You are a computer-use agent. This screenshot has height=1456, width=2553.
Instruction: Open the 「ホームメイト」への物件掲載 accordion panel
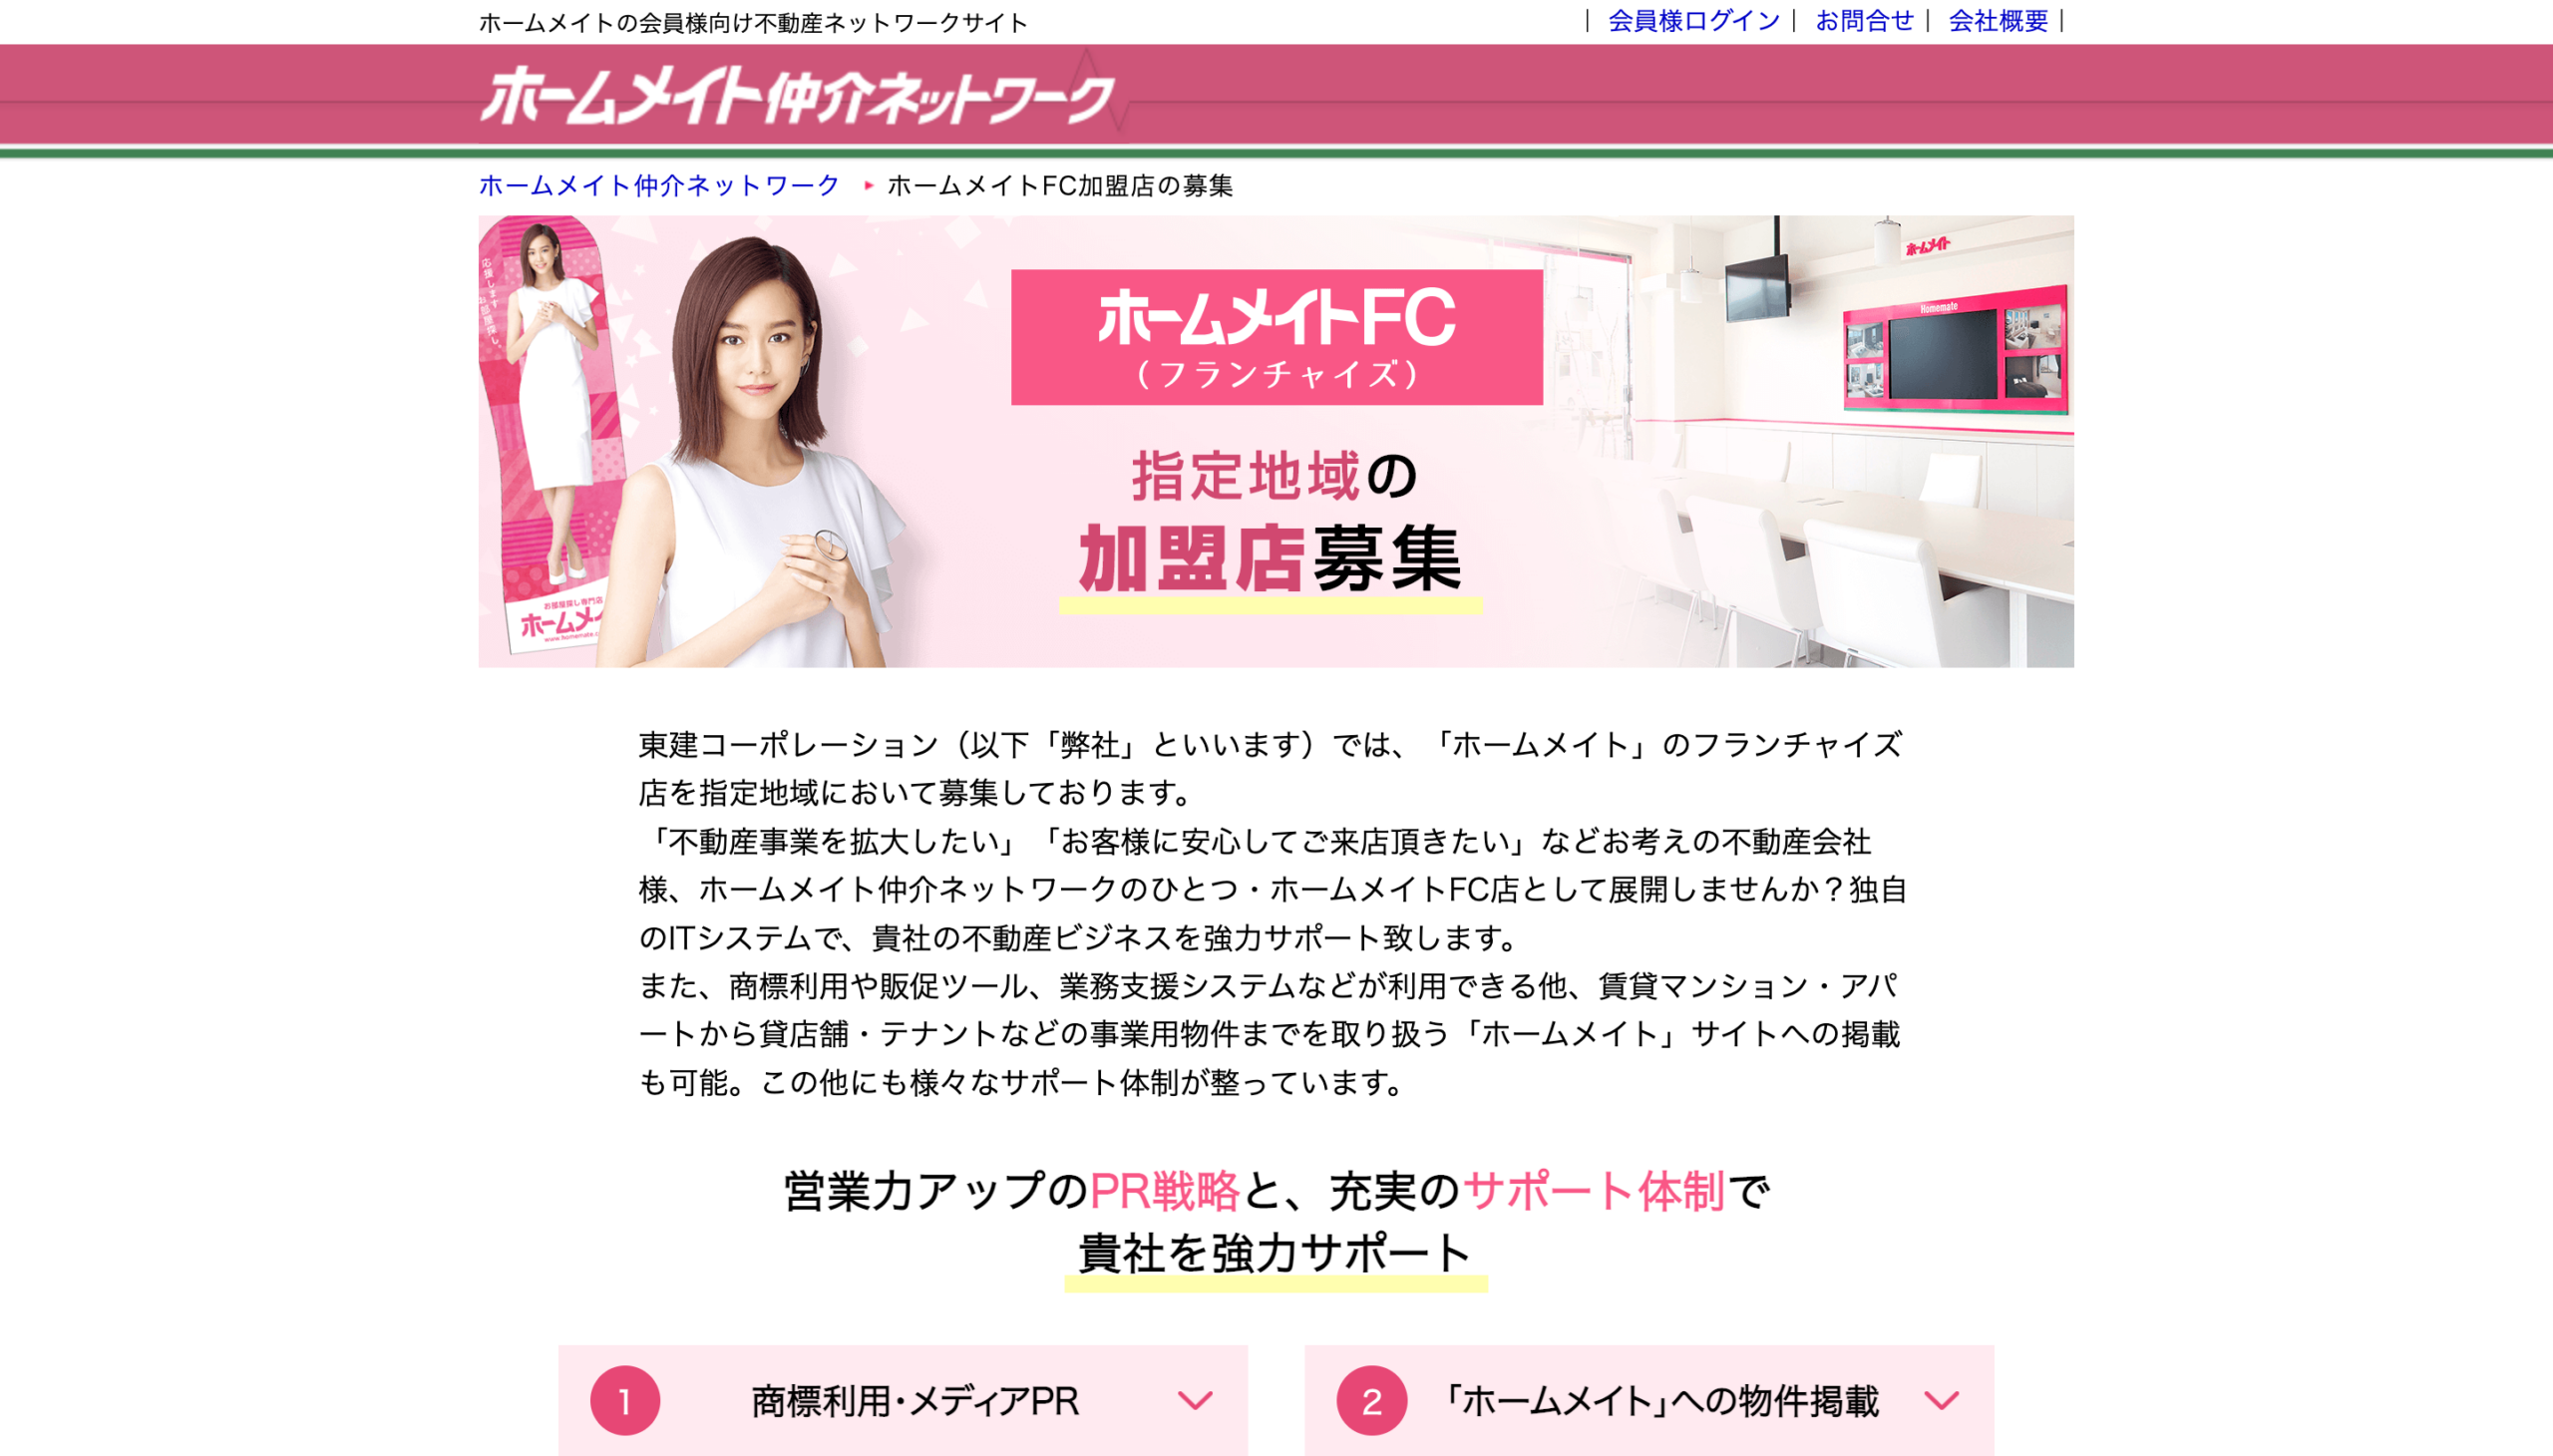(1649, 1400)
